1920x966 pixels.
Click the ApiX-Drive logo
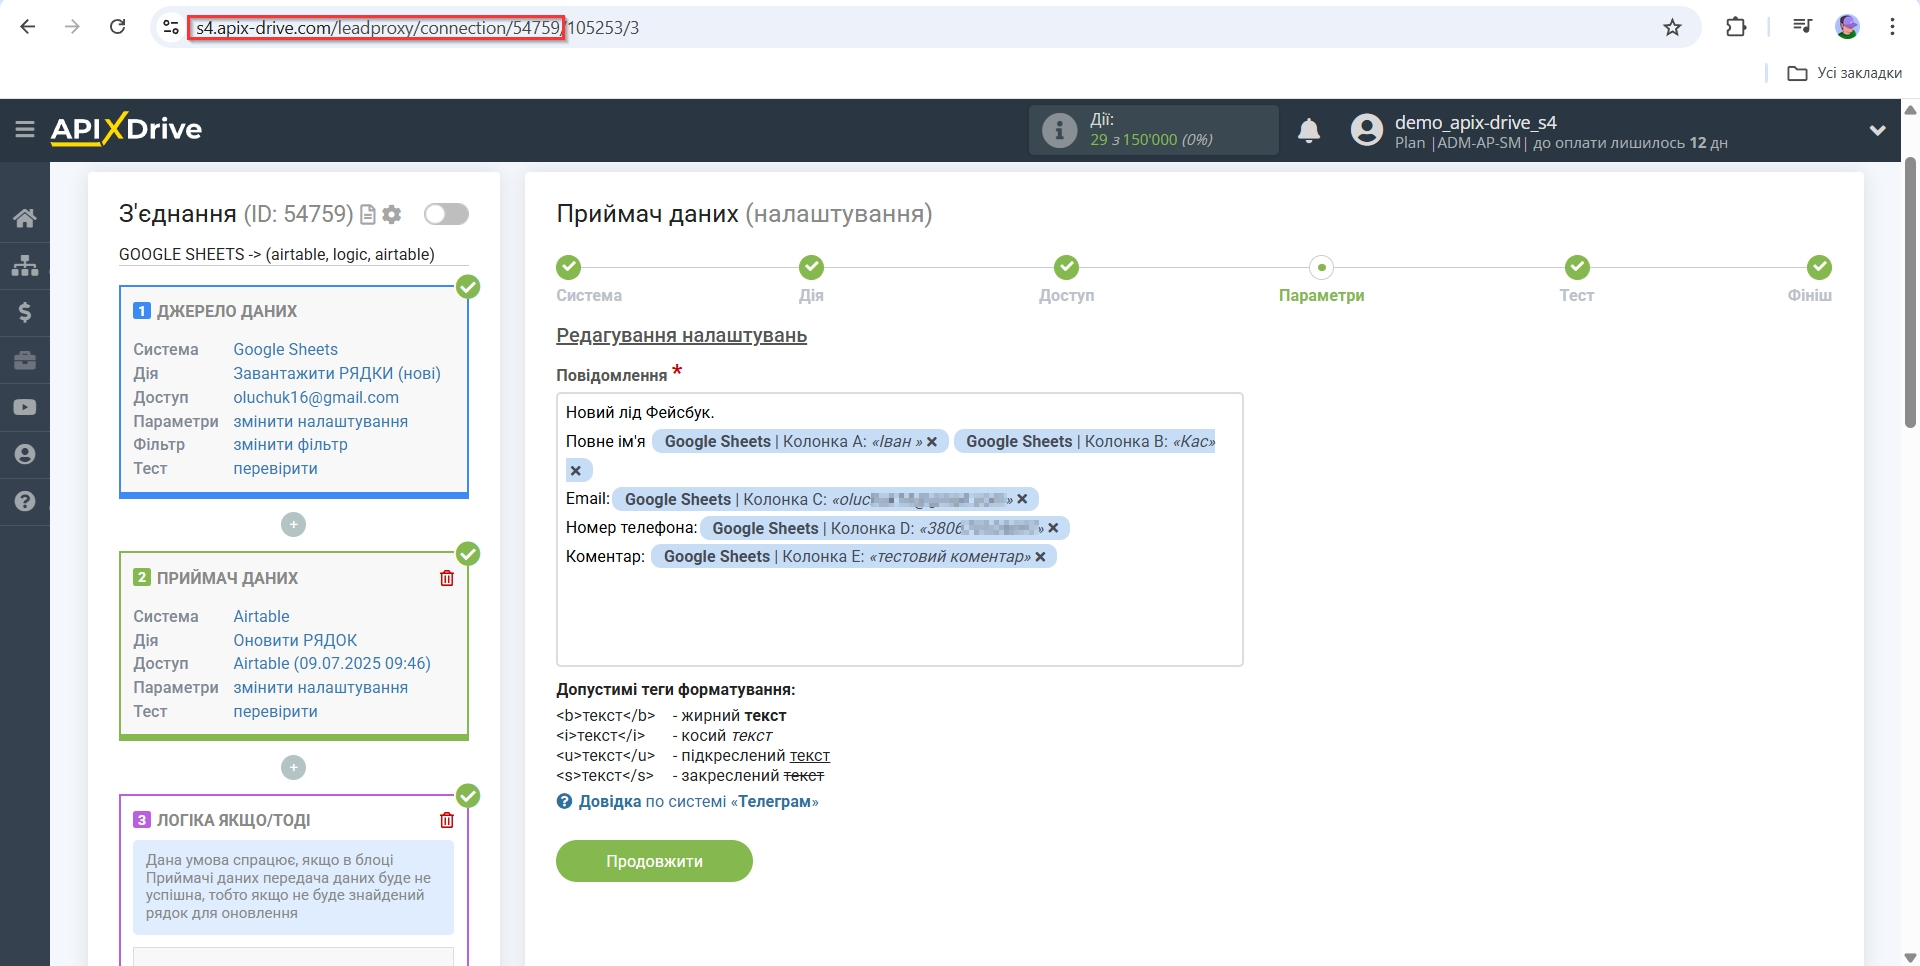(x=126, y=129)
